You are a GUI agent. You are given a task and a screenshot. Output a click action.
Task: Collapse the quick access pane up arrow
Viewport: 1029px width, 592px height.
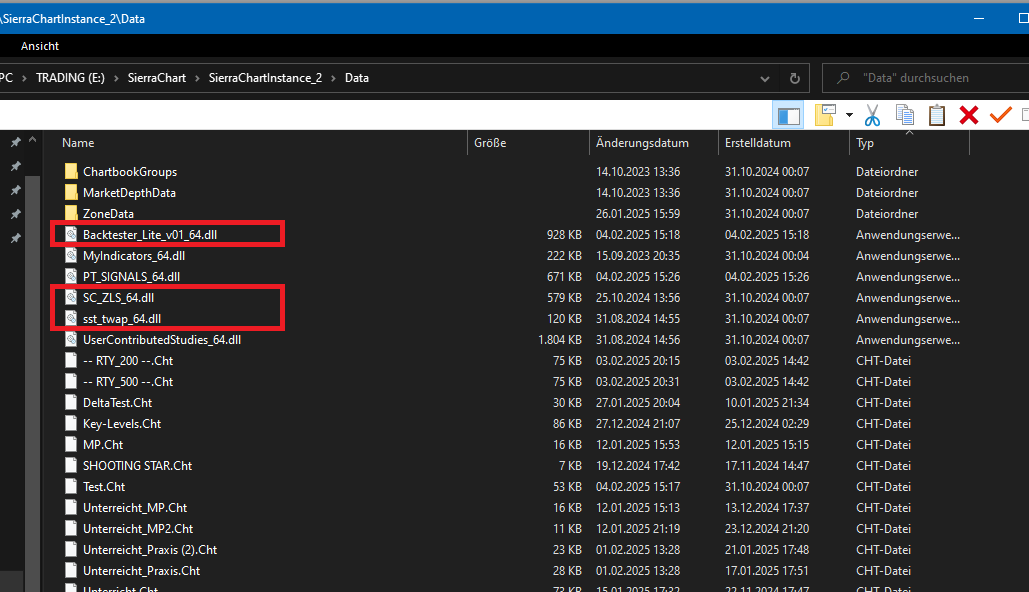point(32,141)
